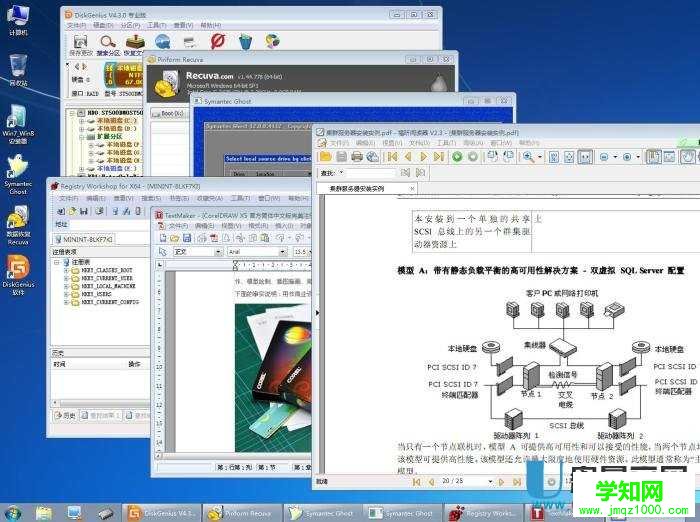
Task: Click the previous page arrow in PDF toolbar
Action: 408,157
